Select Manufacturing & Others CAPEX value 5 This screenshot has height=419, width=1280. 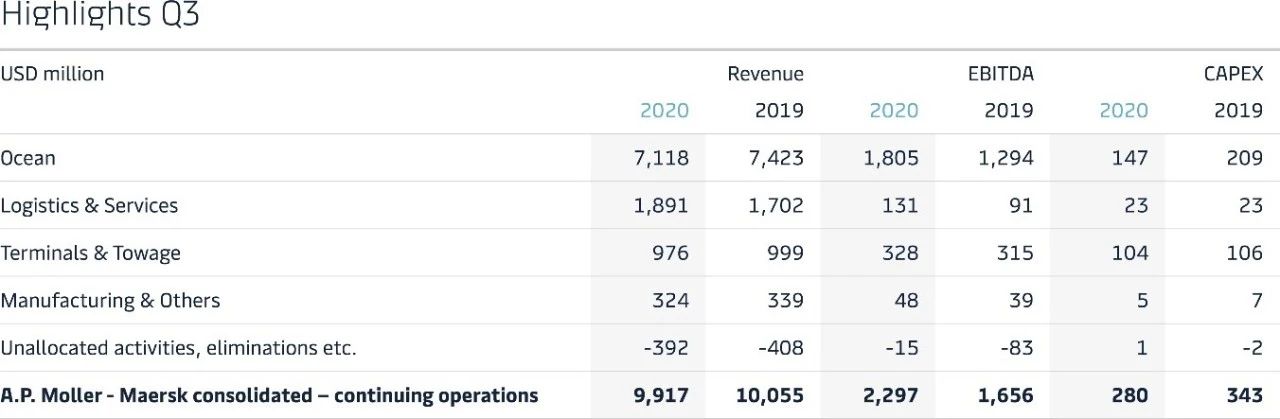coord(1142,300)
